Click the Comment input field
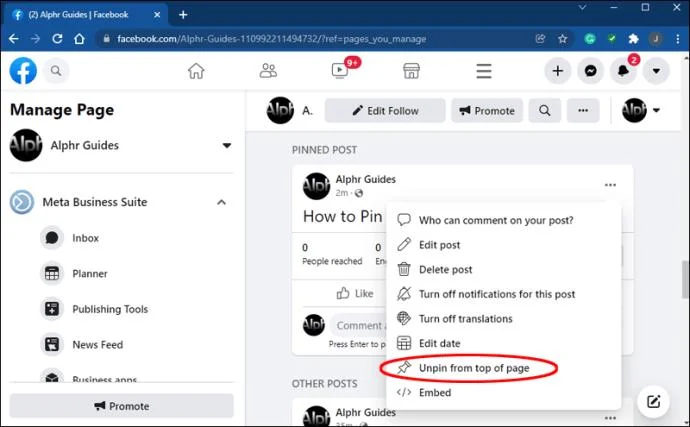 pos(359,326)
